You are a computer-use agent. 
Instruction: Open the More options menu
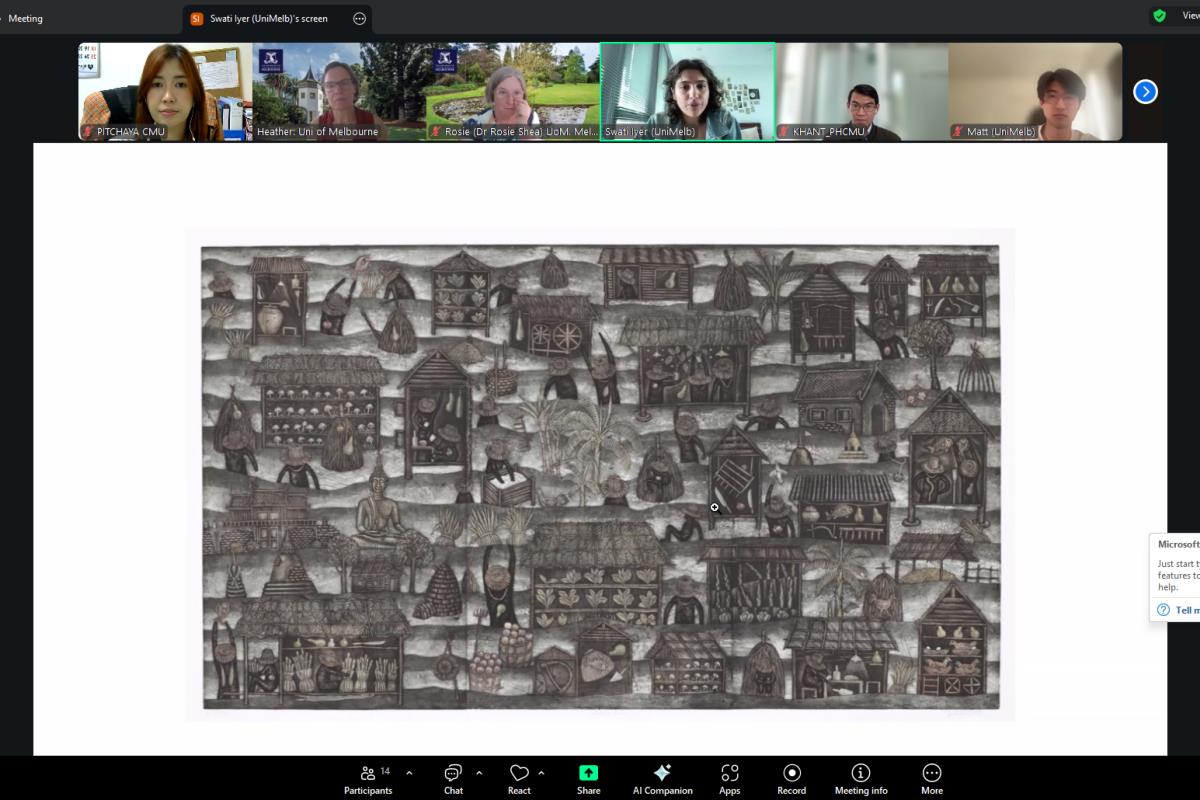931,778
